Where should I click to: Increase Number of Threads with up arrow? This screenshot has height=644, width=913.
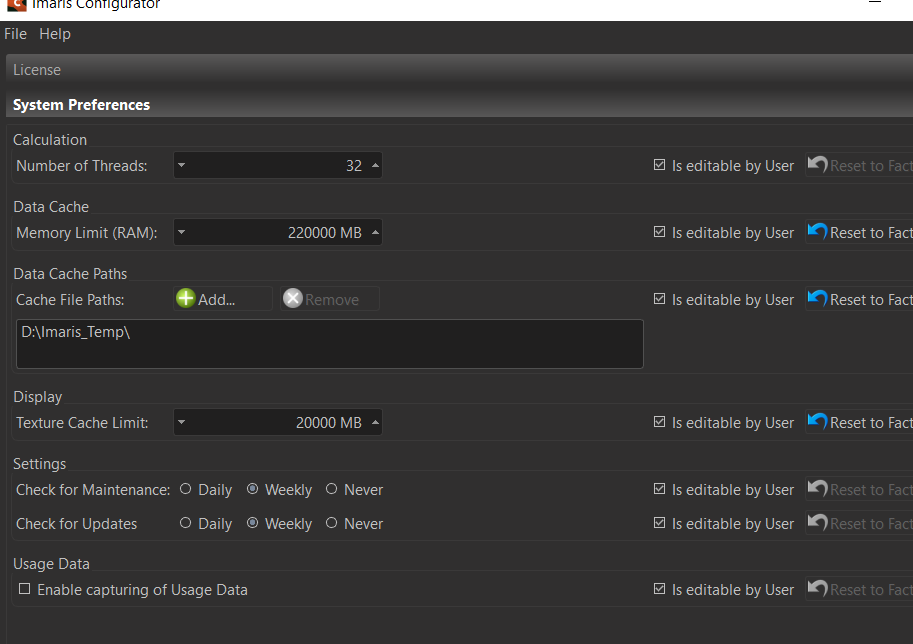[x=375, y=166]
